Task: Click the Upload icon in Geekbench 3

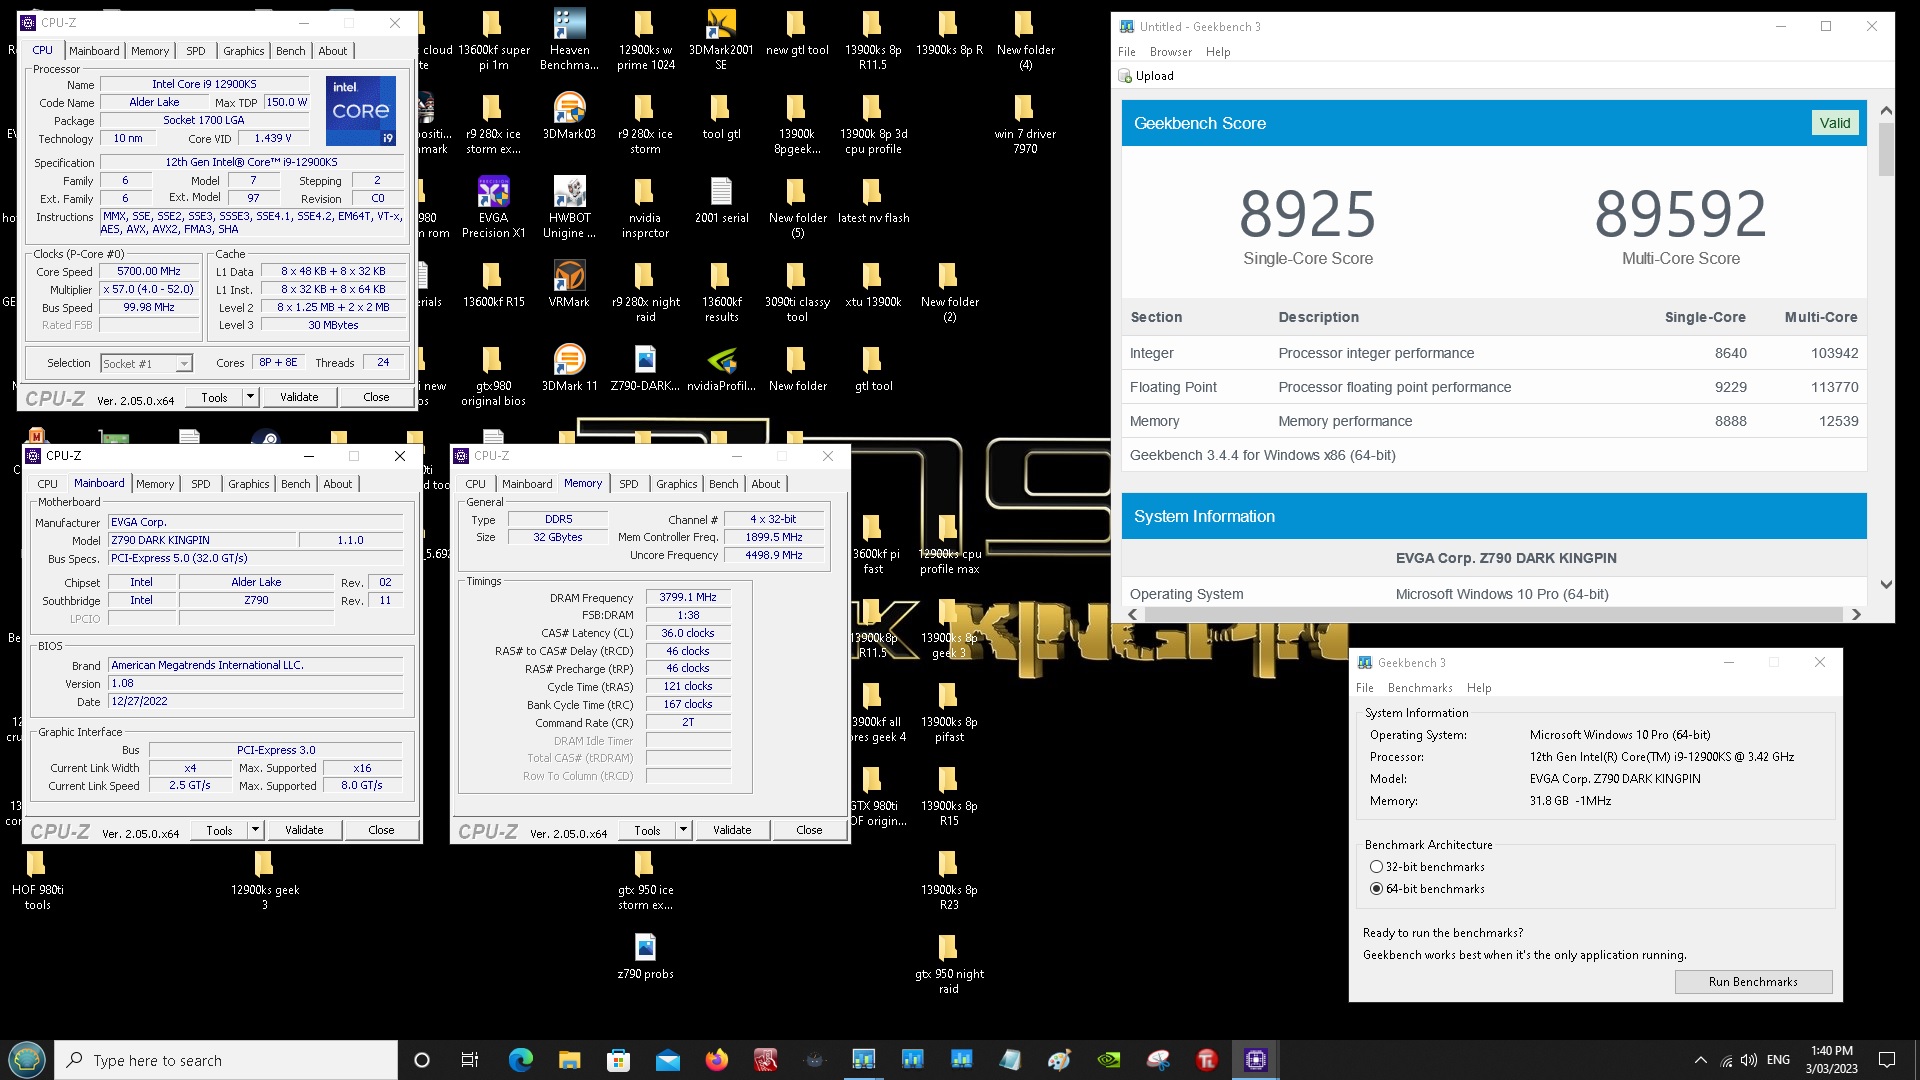Action: coord(1126,76)
